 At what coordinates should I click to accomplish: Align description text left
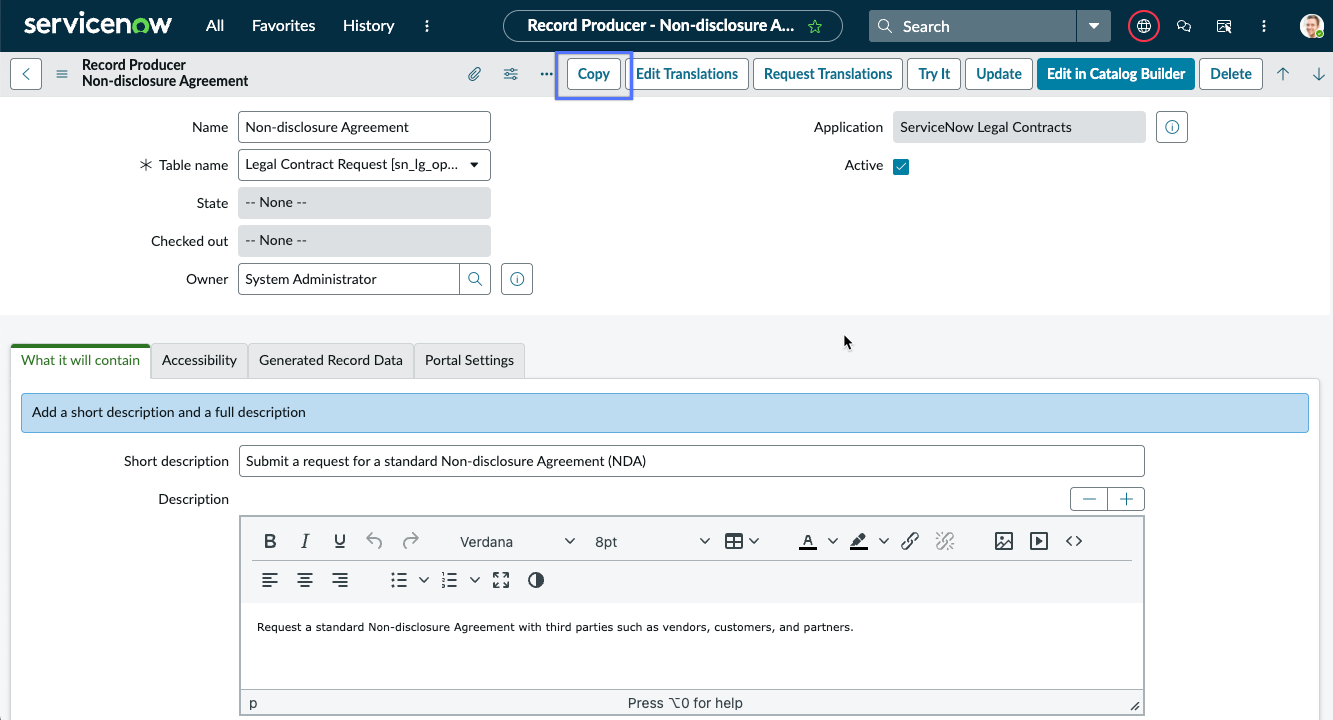click(x=270, y=580)
